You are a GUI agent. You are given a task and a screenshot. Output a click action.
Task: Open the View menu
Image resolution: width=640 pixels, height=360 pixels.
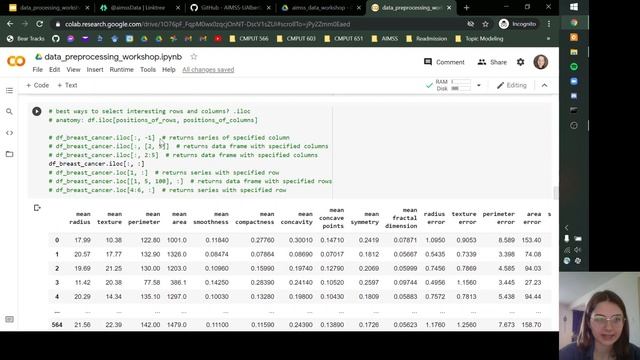pyautogui.click(x=73, y=70)
